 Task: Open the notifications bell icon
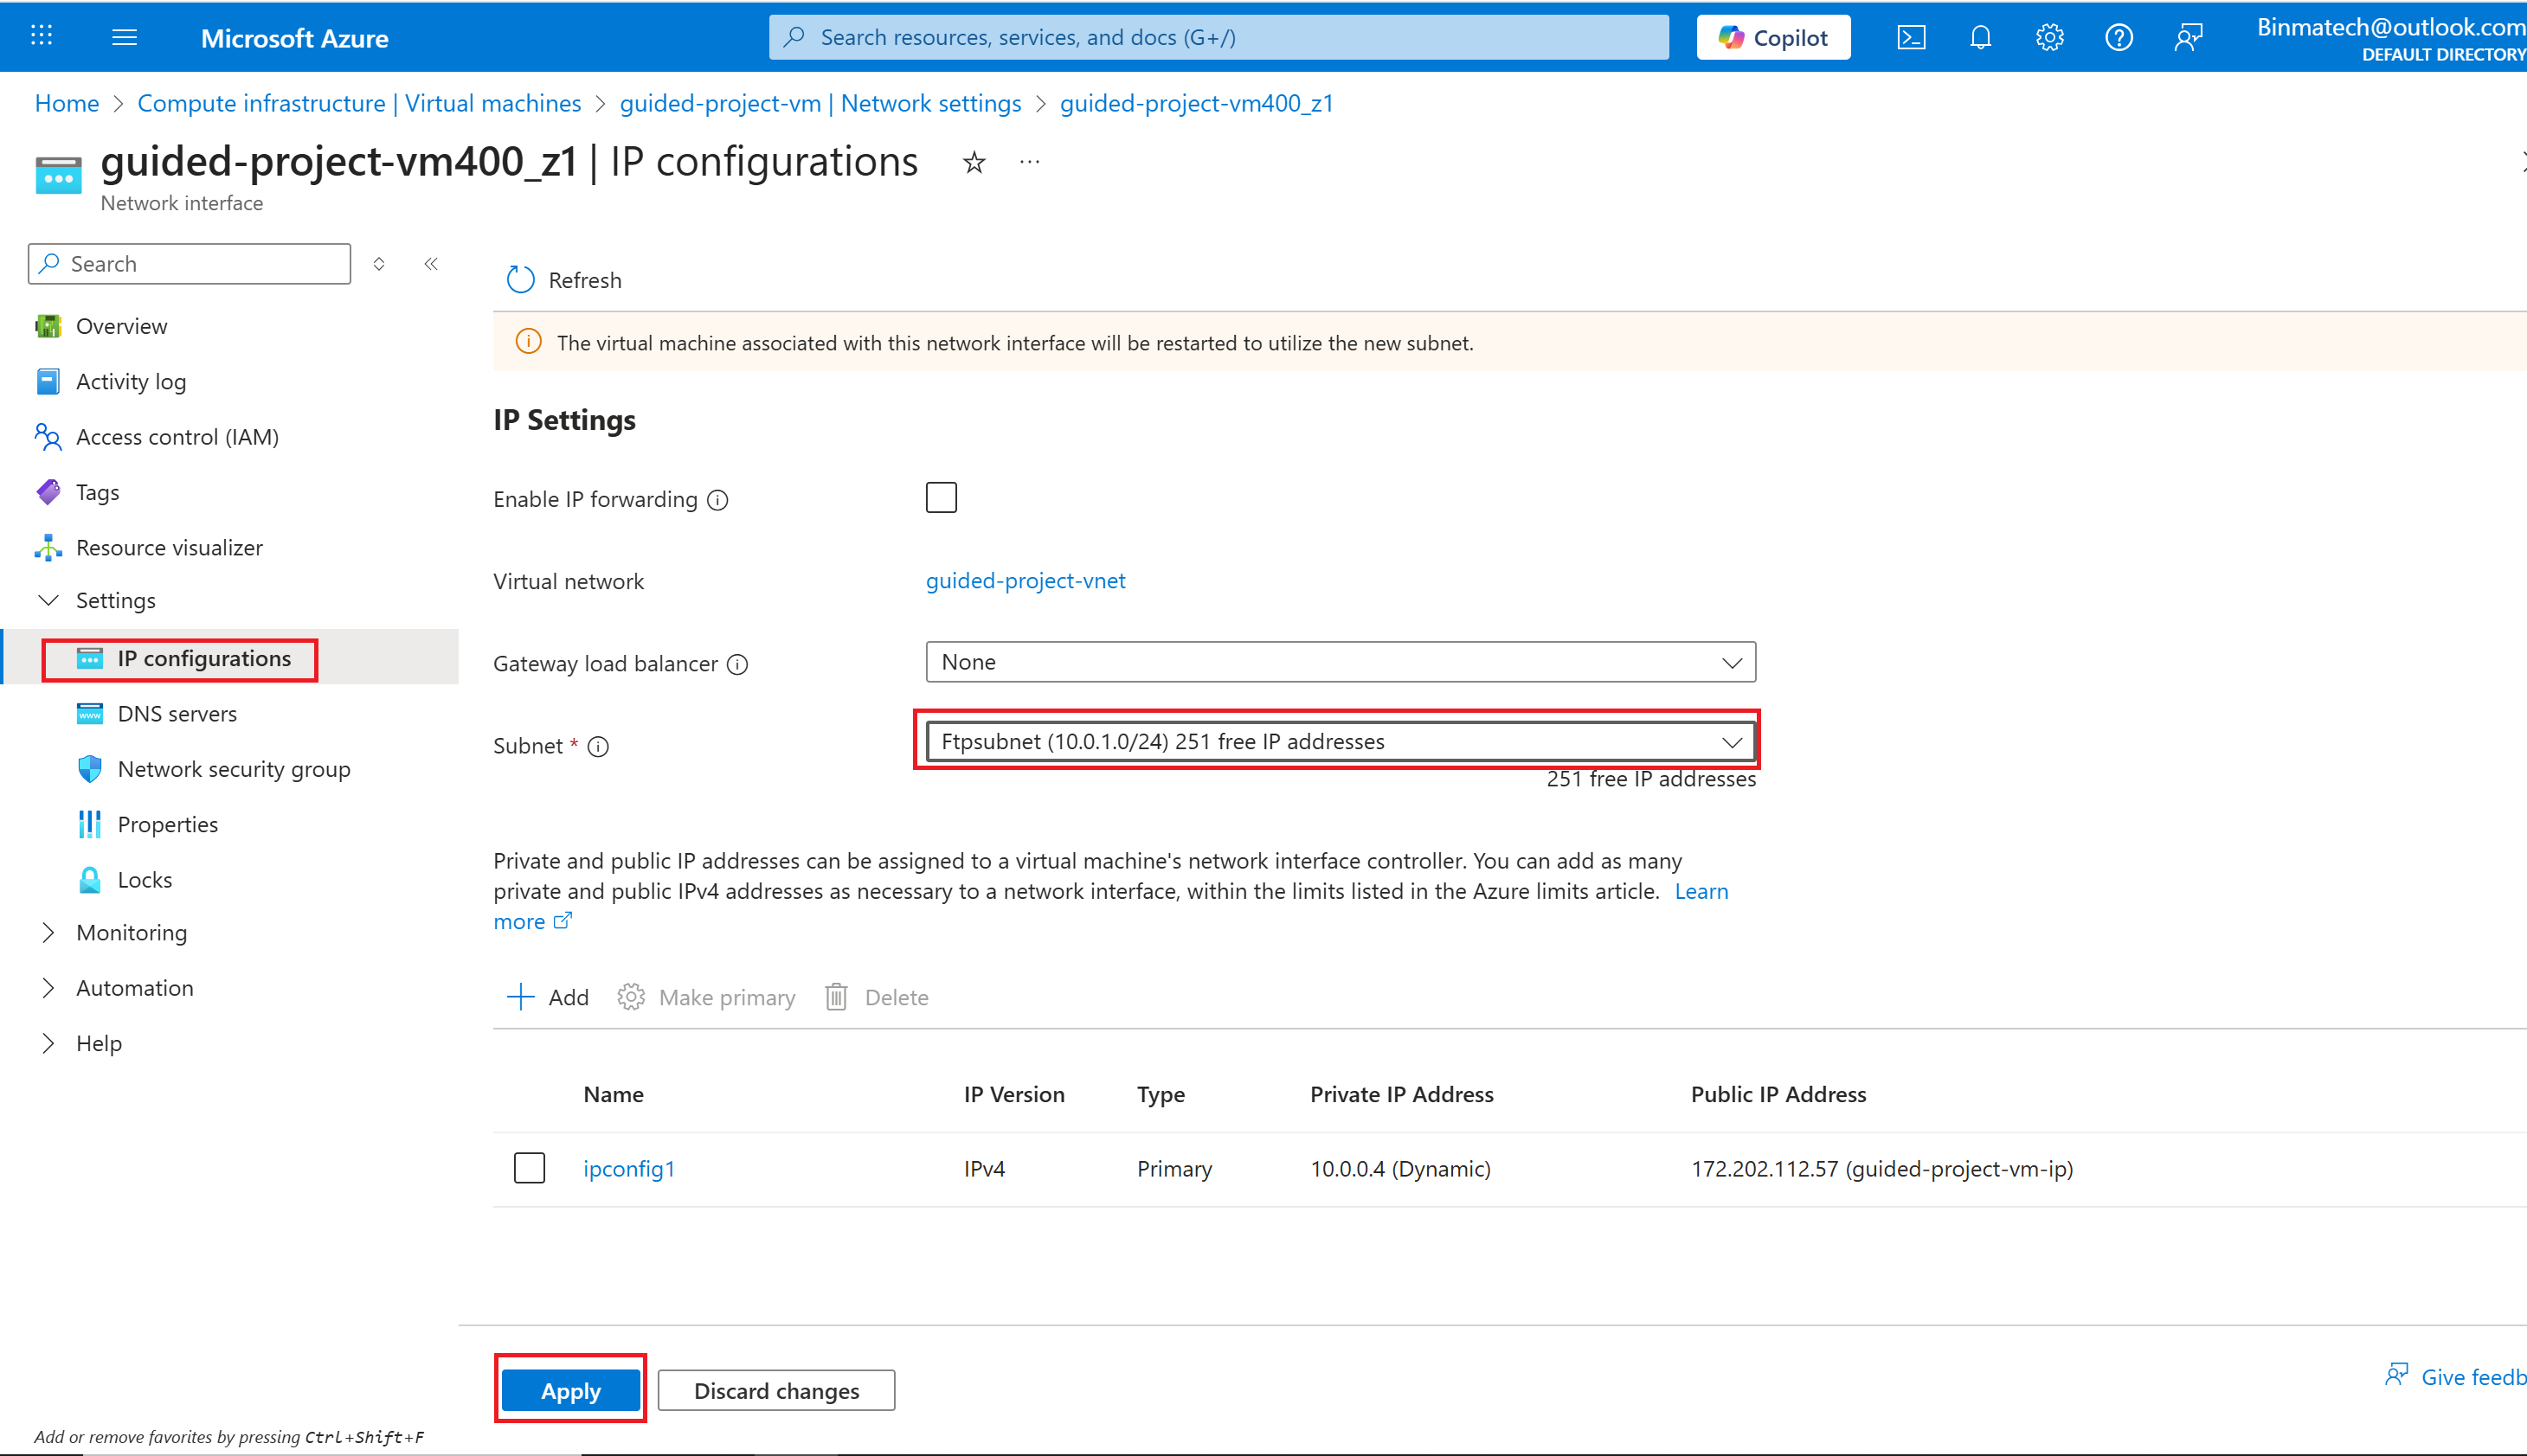(1980, 38)
